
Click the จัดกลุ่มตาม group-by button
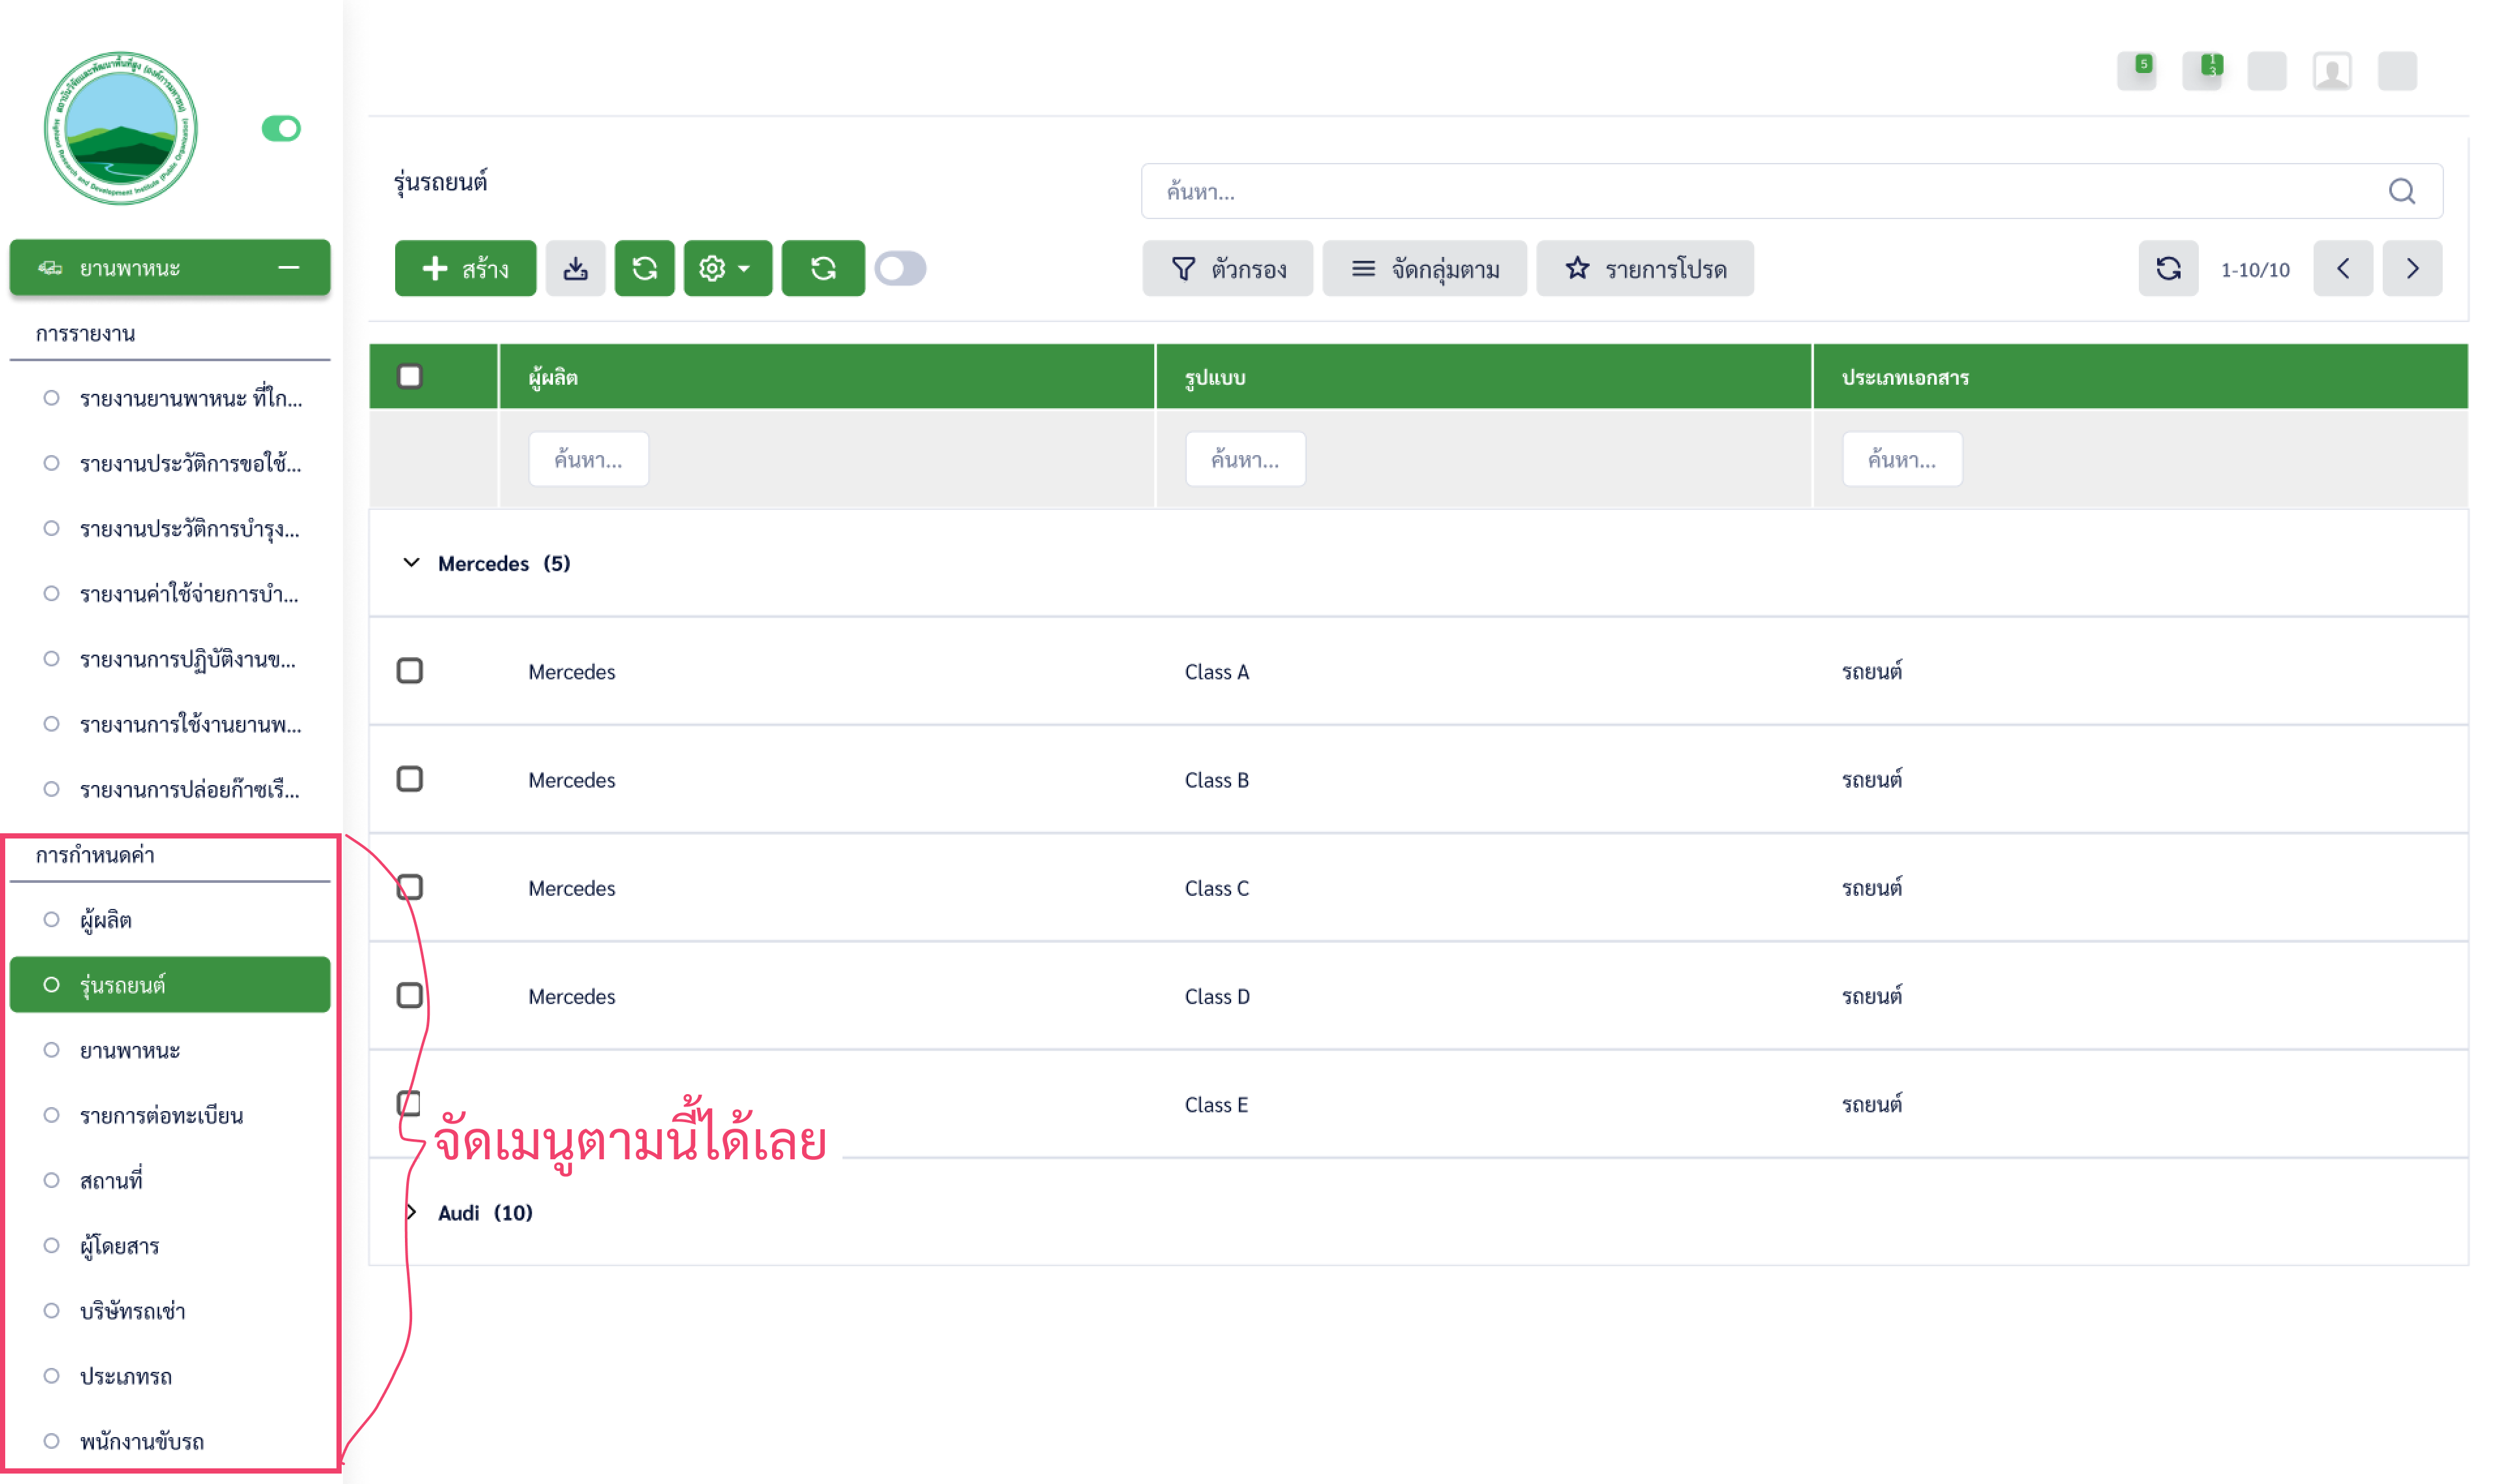[1424, 268]
